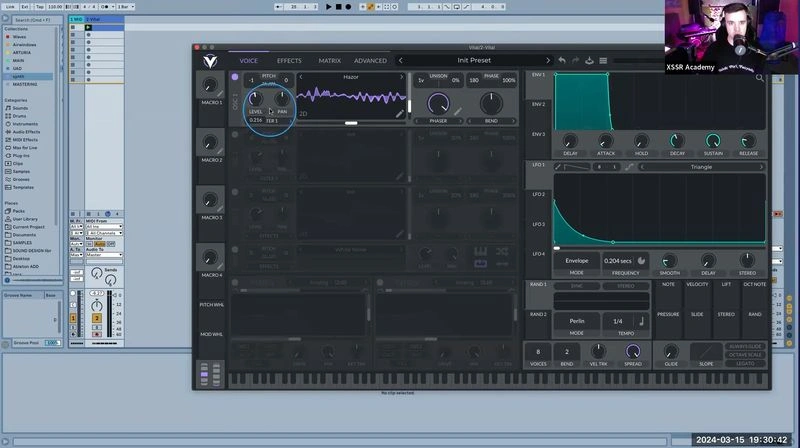Toggle oscillator 1 power button
The width and height of the screenshot is (800, 448).
point(235,77)
